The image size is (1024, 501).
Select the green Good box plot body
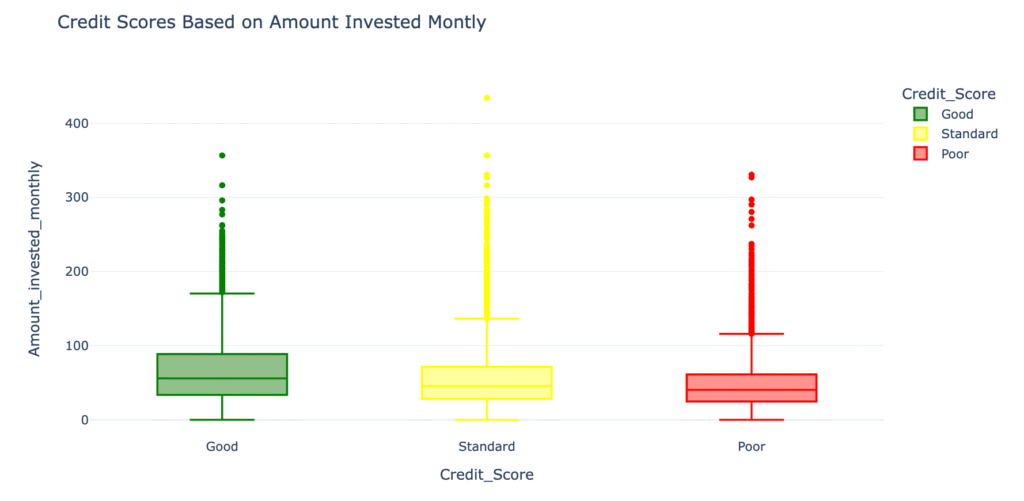tap(222, 374)
